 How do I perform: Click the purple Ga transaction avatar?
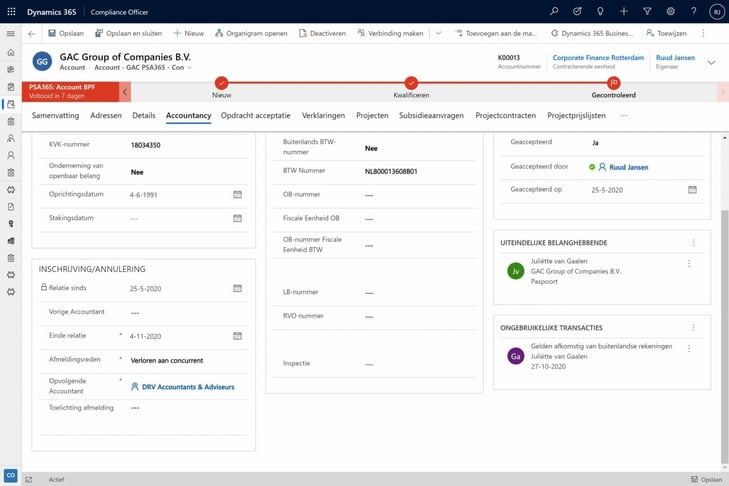(516, 356)
